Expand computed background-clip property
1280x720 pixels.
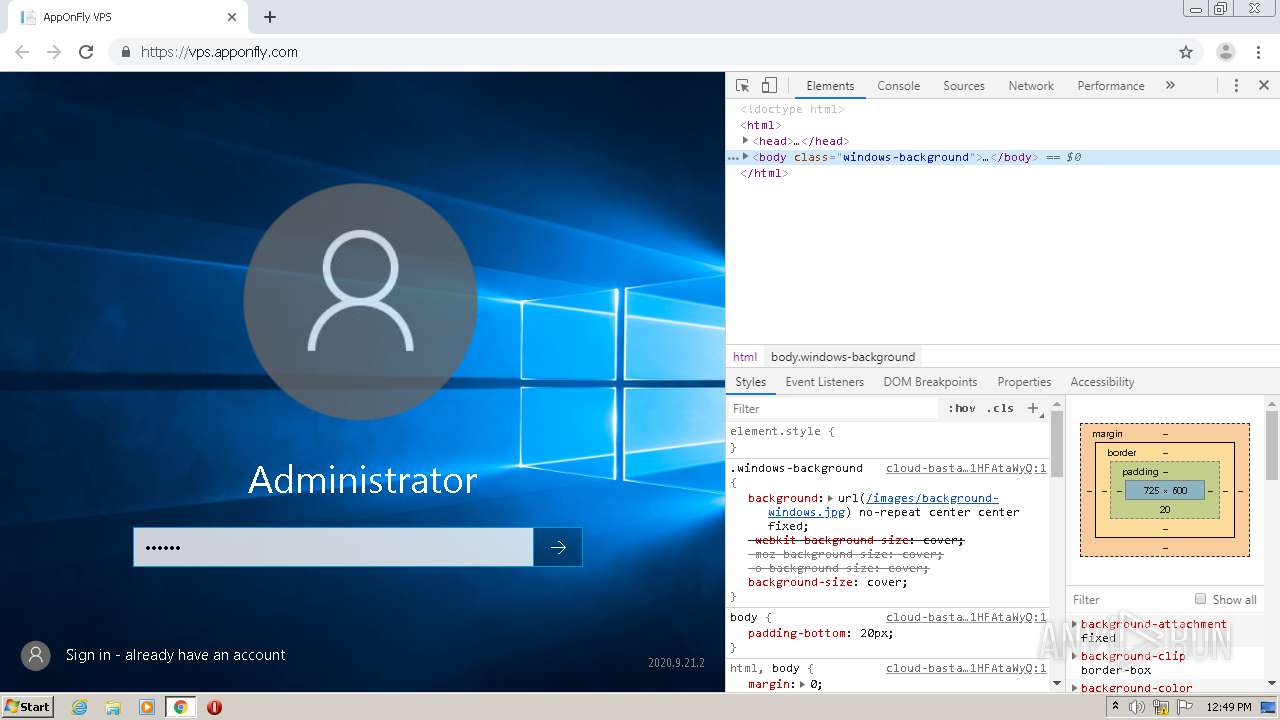1075,656
